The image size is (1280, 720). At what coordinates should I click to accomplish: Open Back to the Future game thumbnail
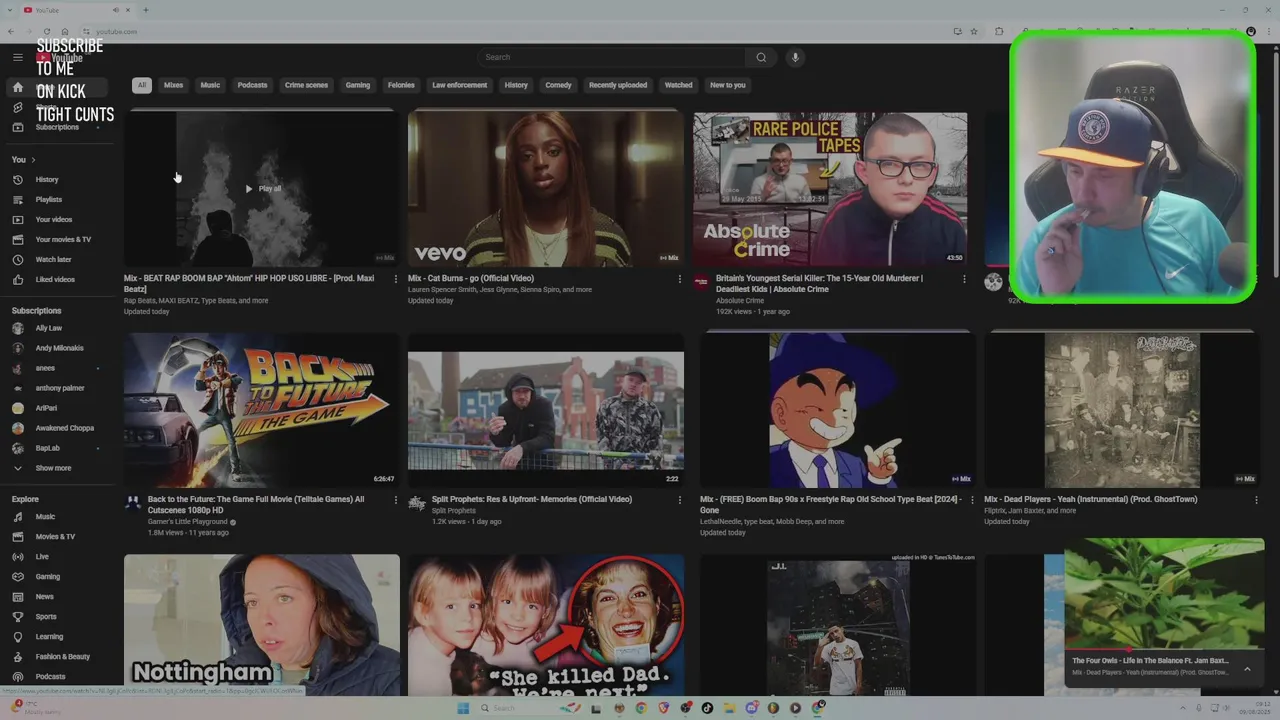pos(262,411)
